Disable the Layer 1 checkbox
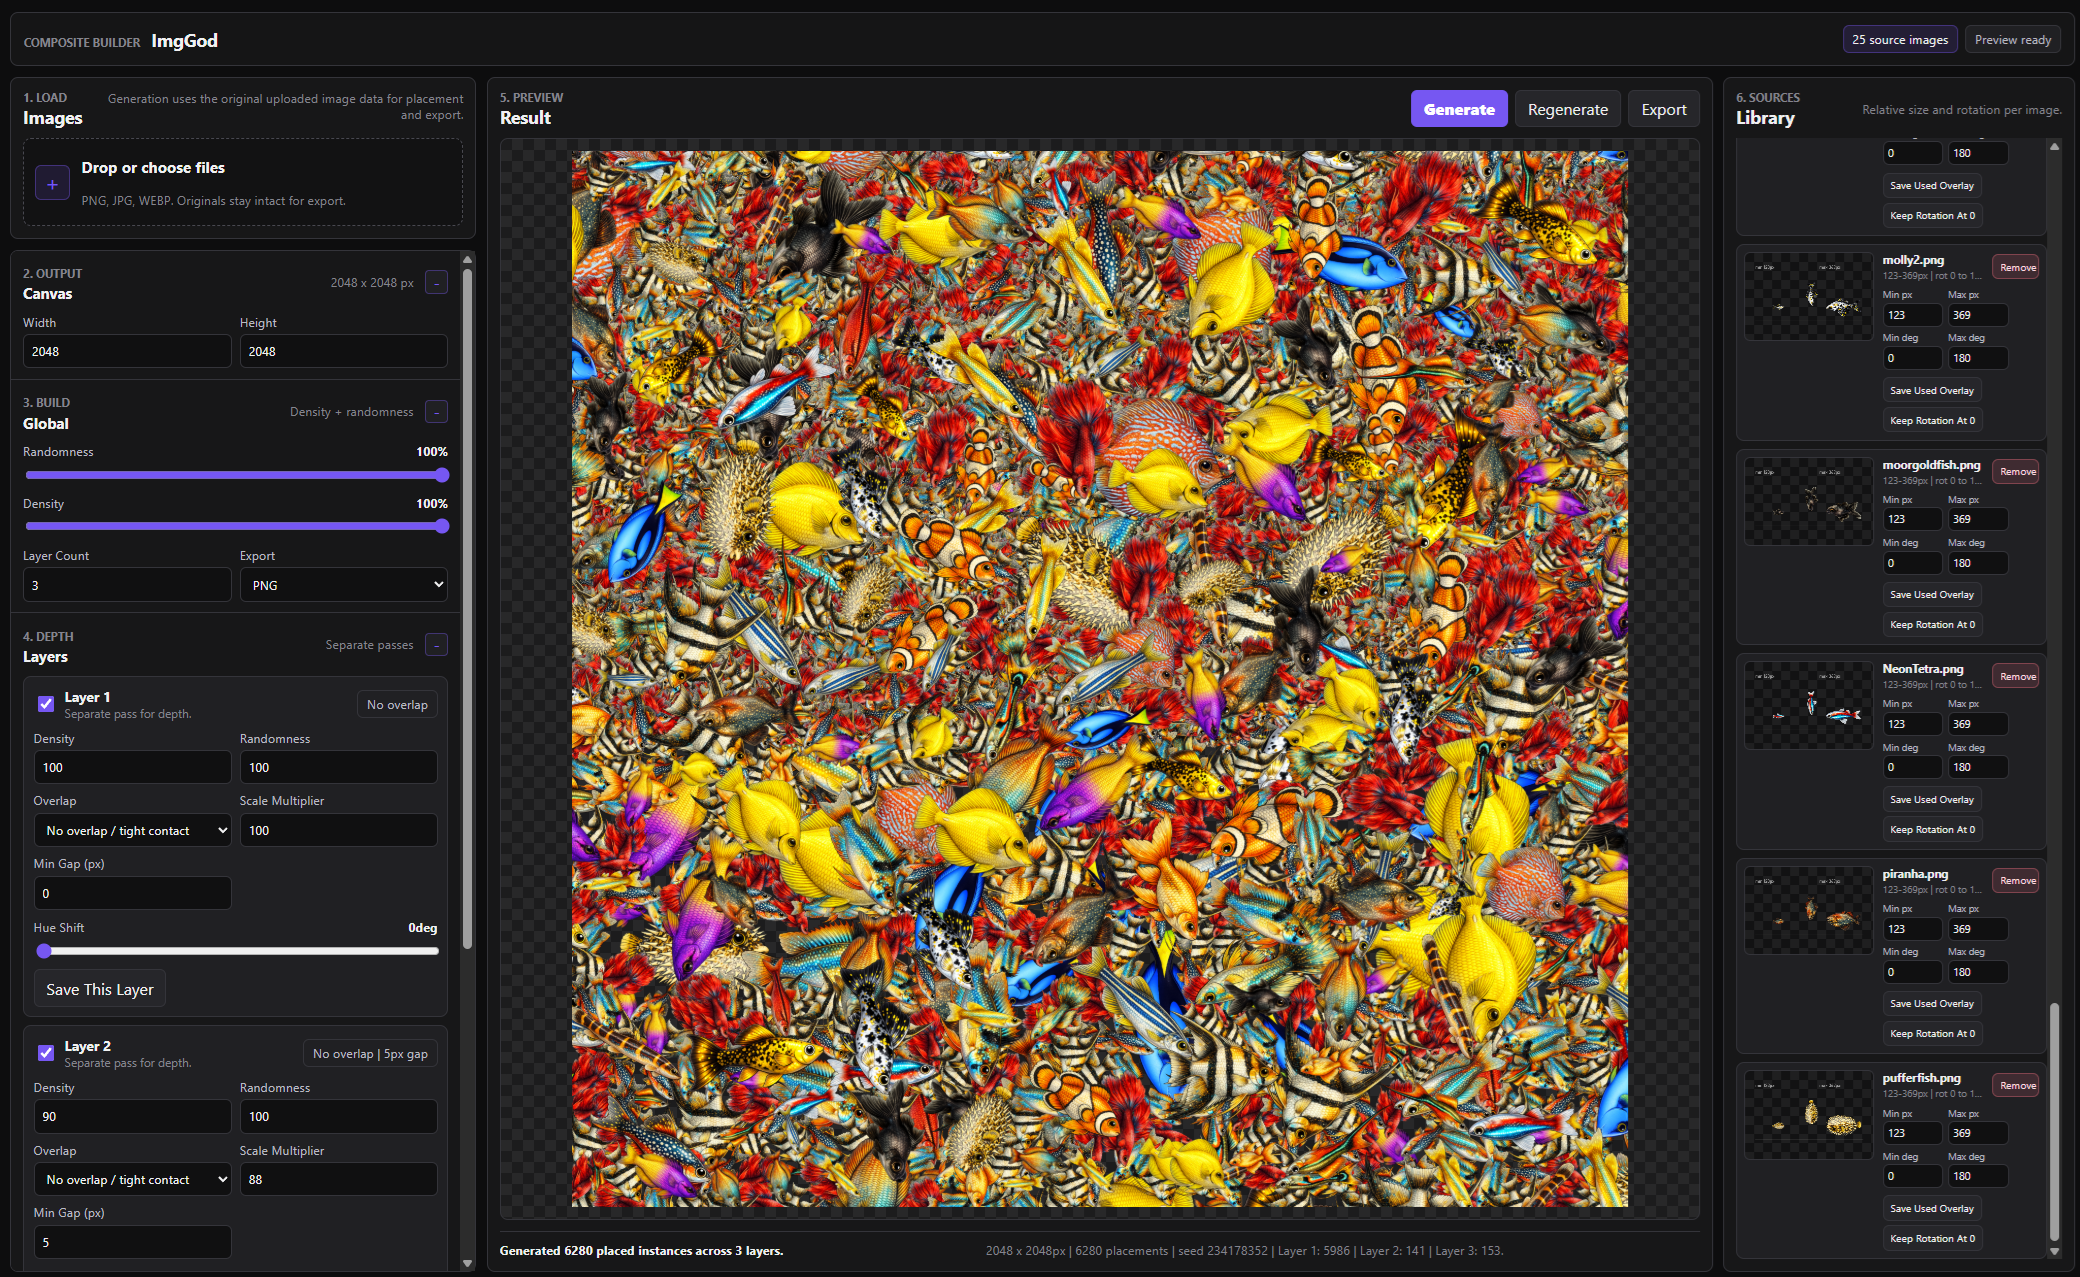Viewport: 2080px width, 1277px height. coord(46,704)
